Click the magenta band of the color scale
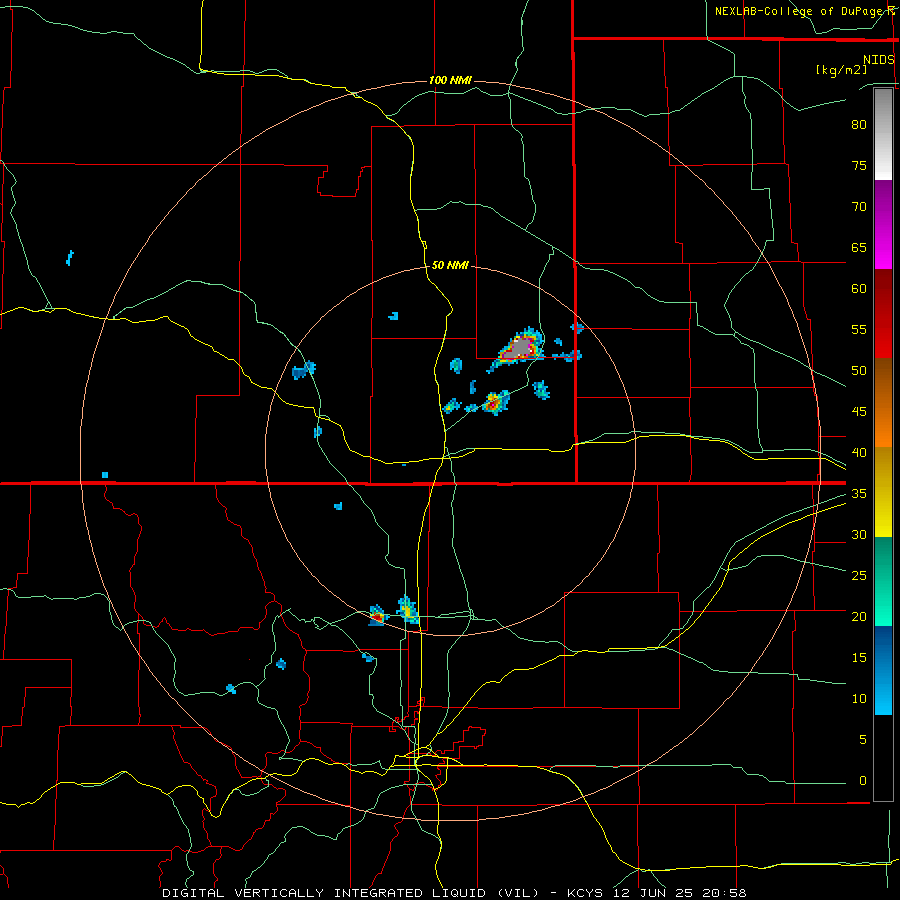The width and height of the screenshot is (900, 900). (x=883, y=225)
